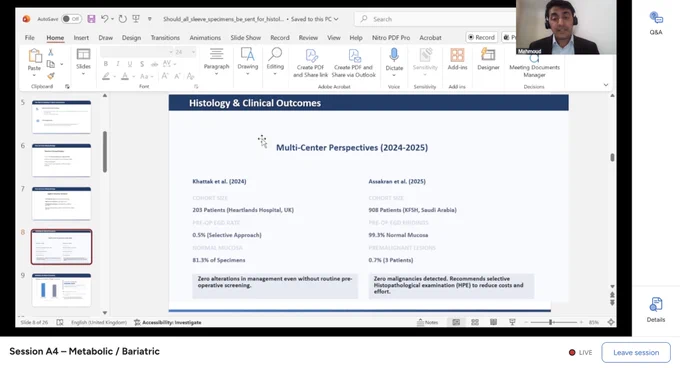Switch to the Transitions tab

[165, 38]
